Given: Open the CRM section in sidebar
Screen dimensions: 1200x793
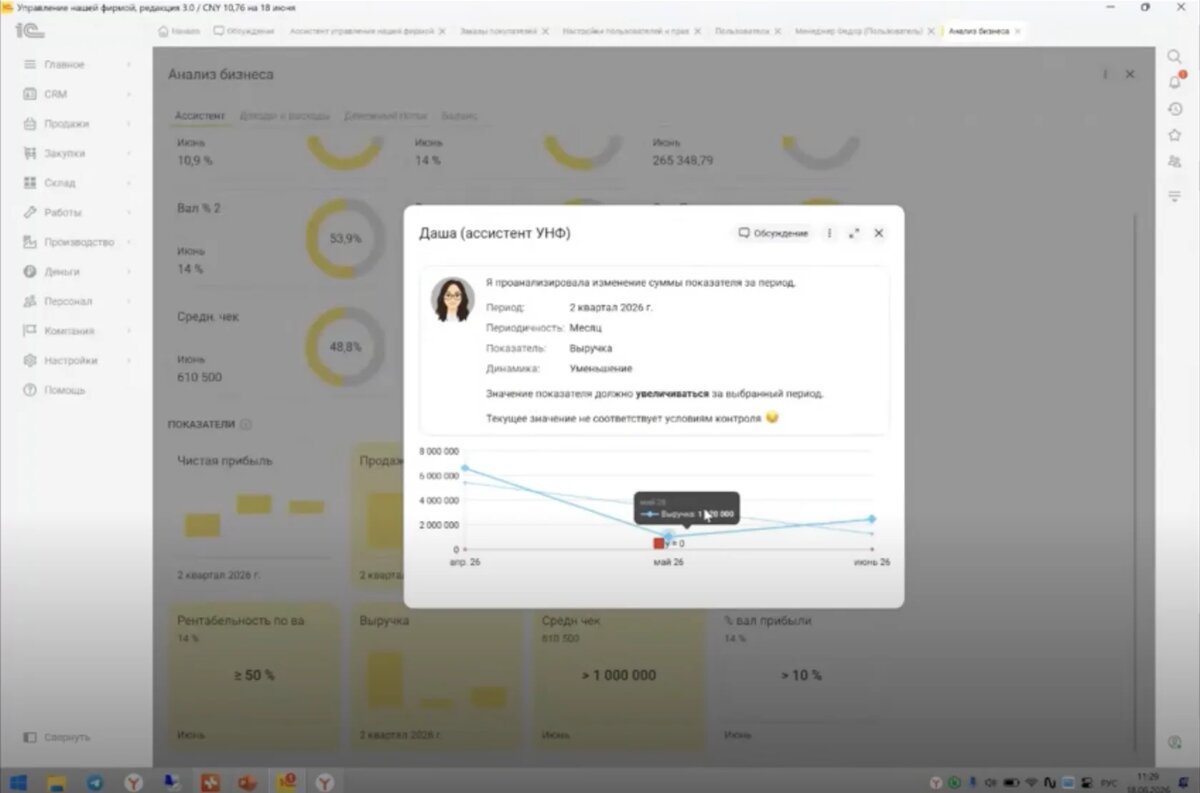Looking at the screenshot, I should pos(55,94).
